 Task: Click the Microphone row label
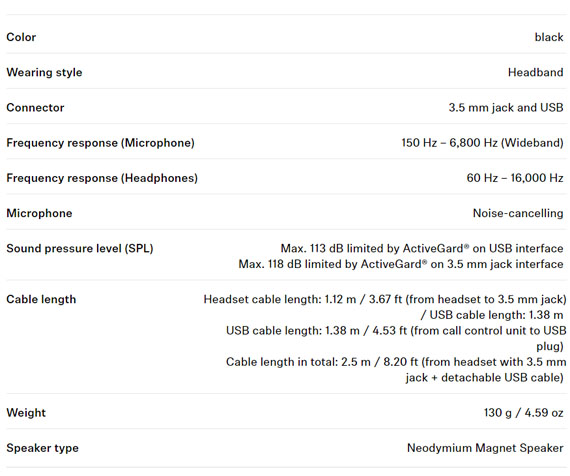click(x=39, y=213)
